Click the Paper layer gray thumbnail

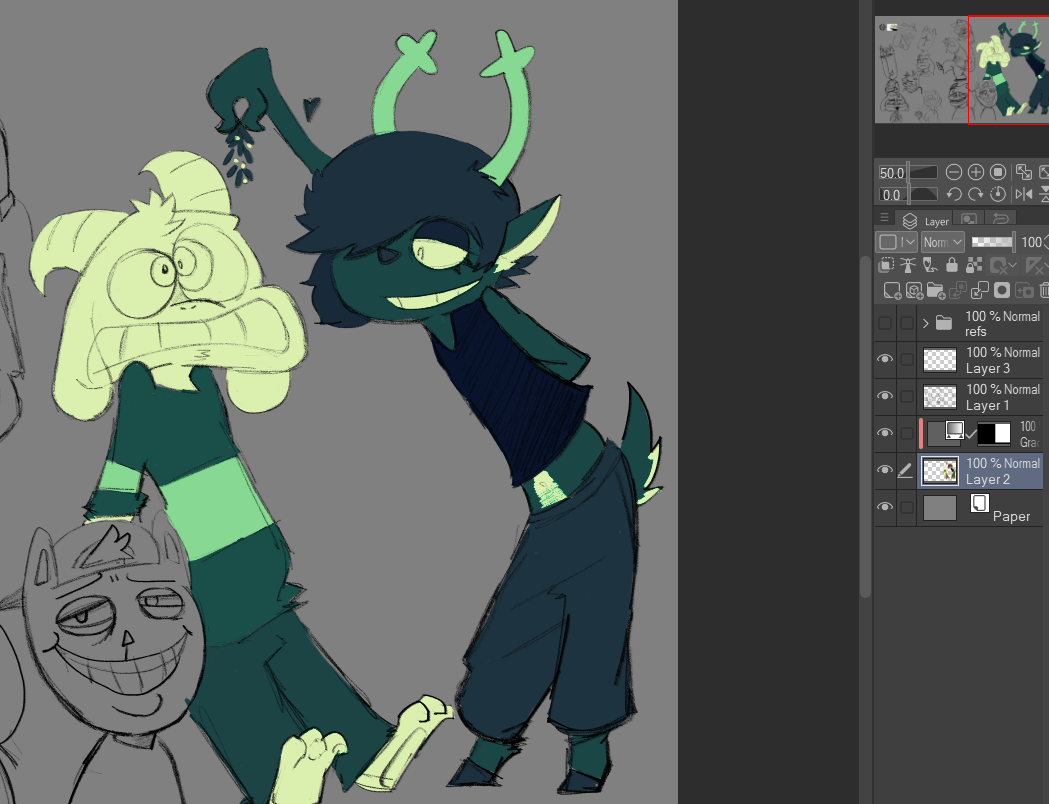pos(940,507)
